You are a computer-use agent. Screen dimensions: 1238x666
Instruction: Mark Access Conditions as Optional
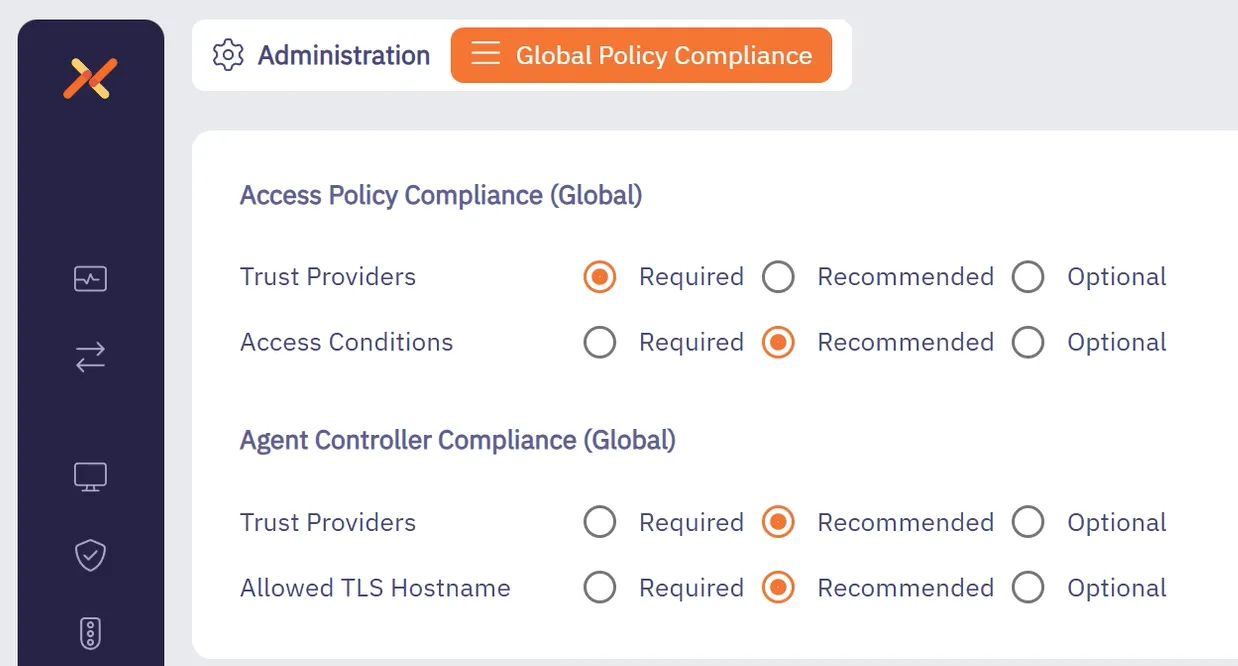coord(1028,342)
